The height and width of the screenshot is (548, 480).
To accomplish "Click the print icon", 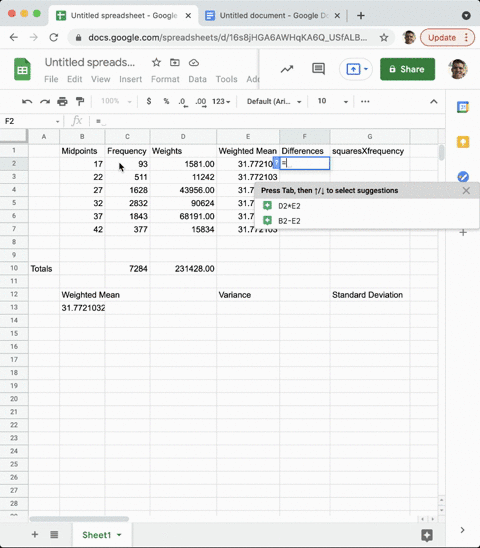I will point(62,102).
